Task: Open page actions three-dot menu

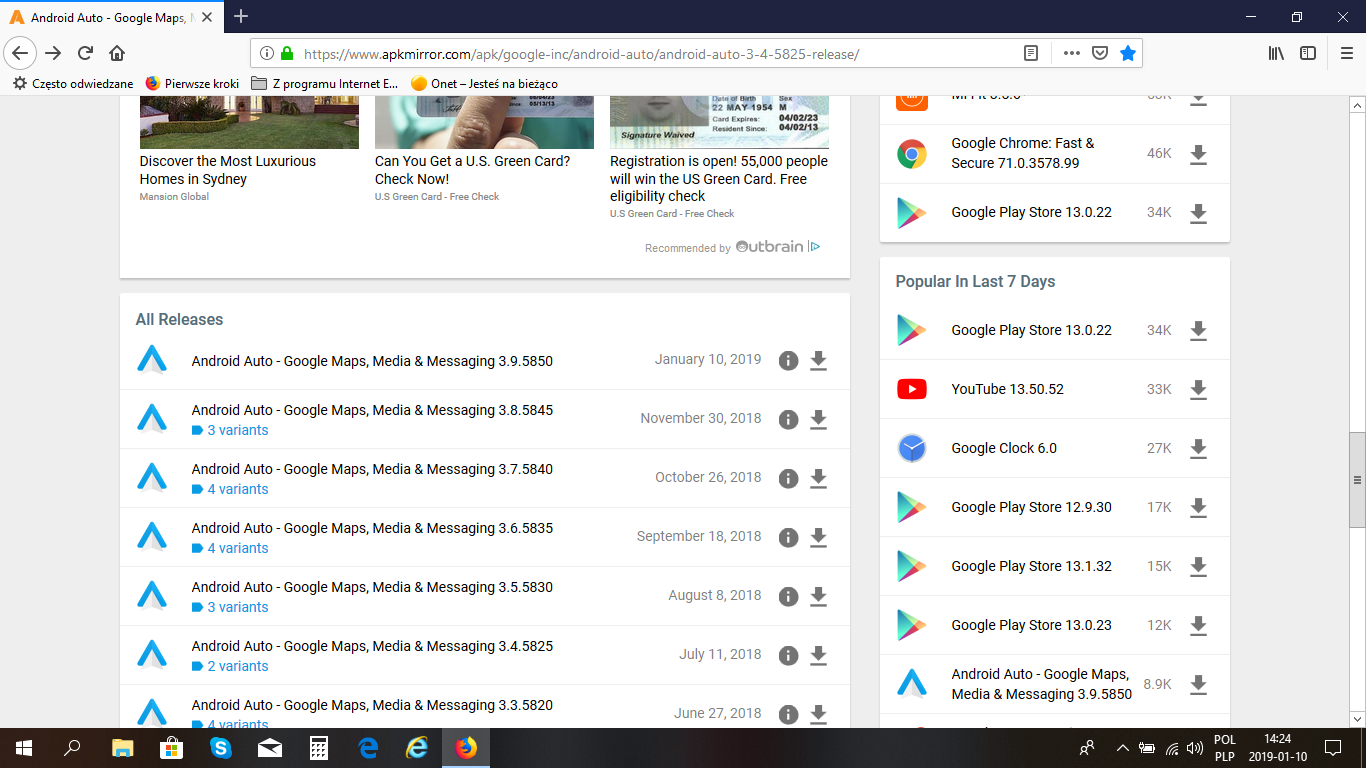Action: (x=1071, y=53)
